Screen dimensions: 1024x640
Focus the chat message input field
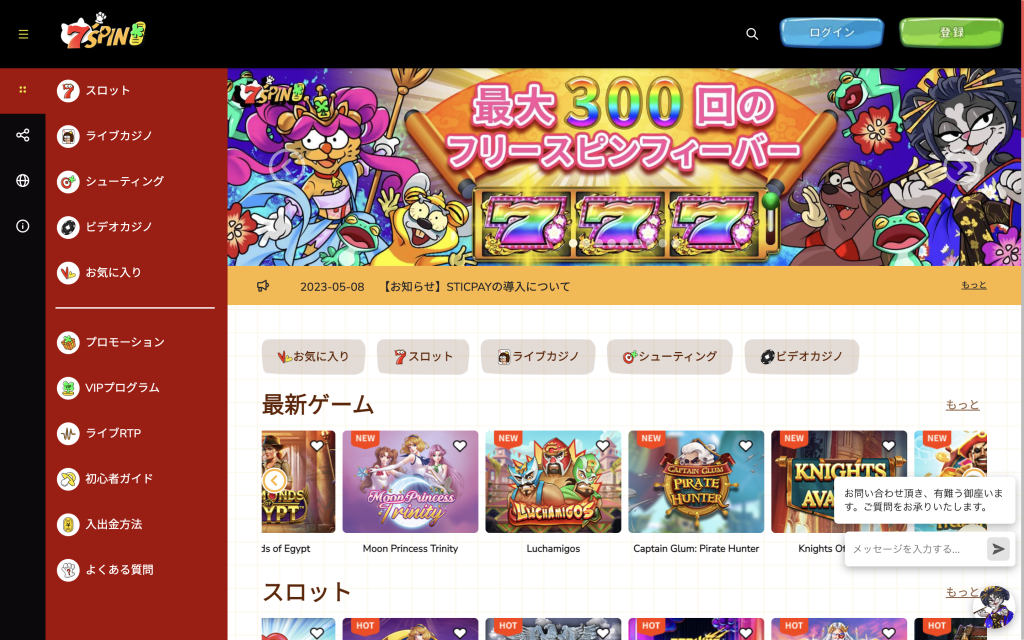(916, 549)
